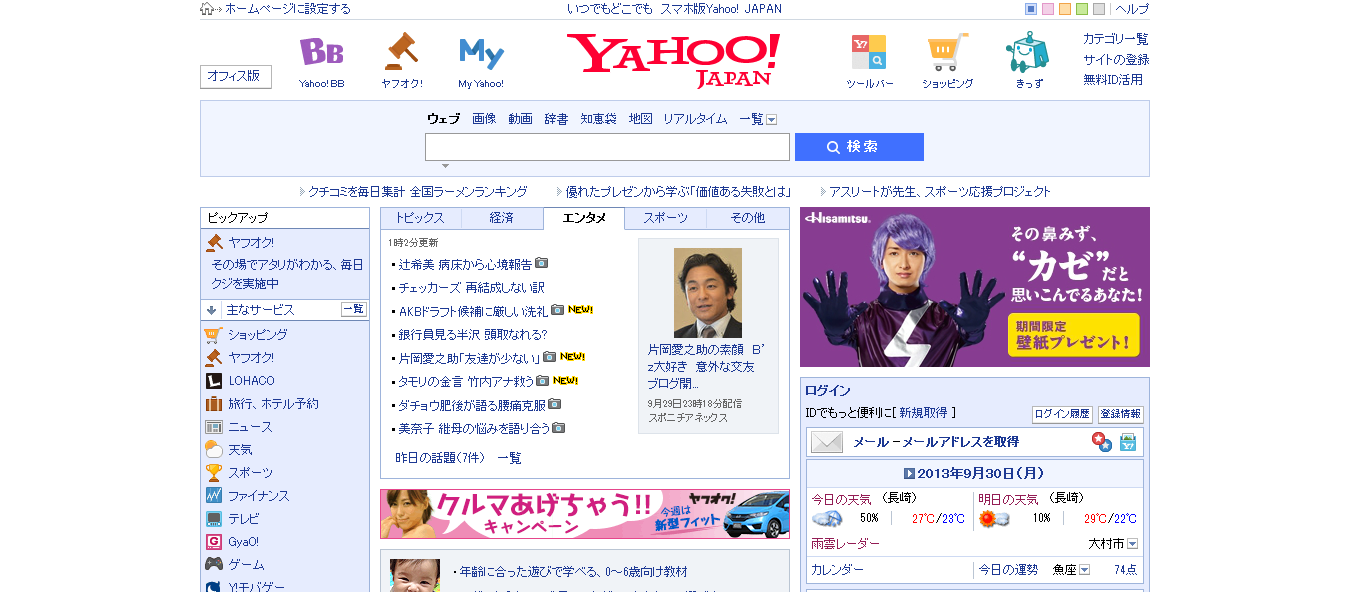This screenshot has width=1349, height=592.
Task: Switch to the エンタメ tab
Action: click(584, 218)
